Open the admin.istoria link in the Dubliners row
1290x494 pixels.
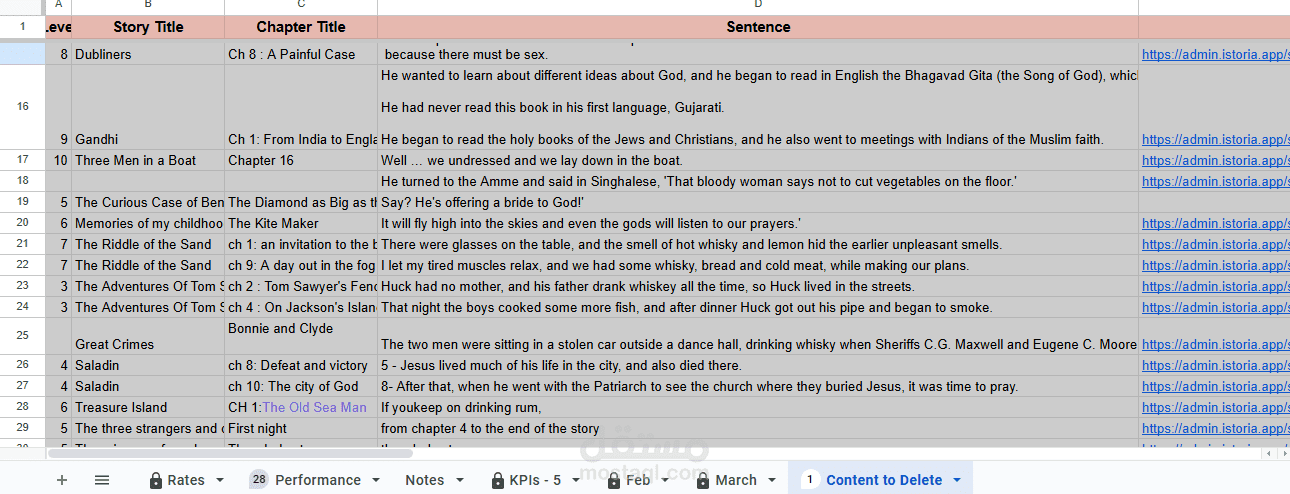[1215, 54]
